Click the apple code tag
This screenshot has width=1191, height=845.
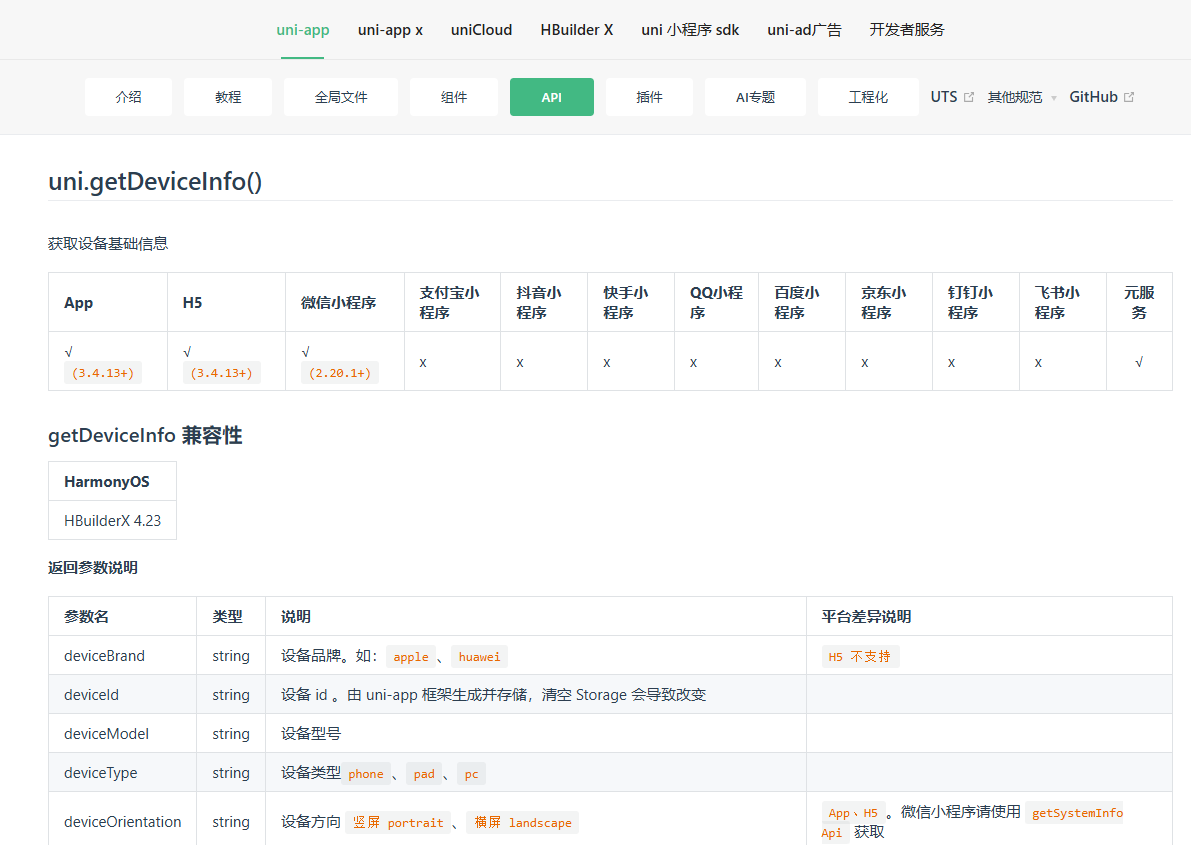411,657
